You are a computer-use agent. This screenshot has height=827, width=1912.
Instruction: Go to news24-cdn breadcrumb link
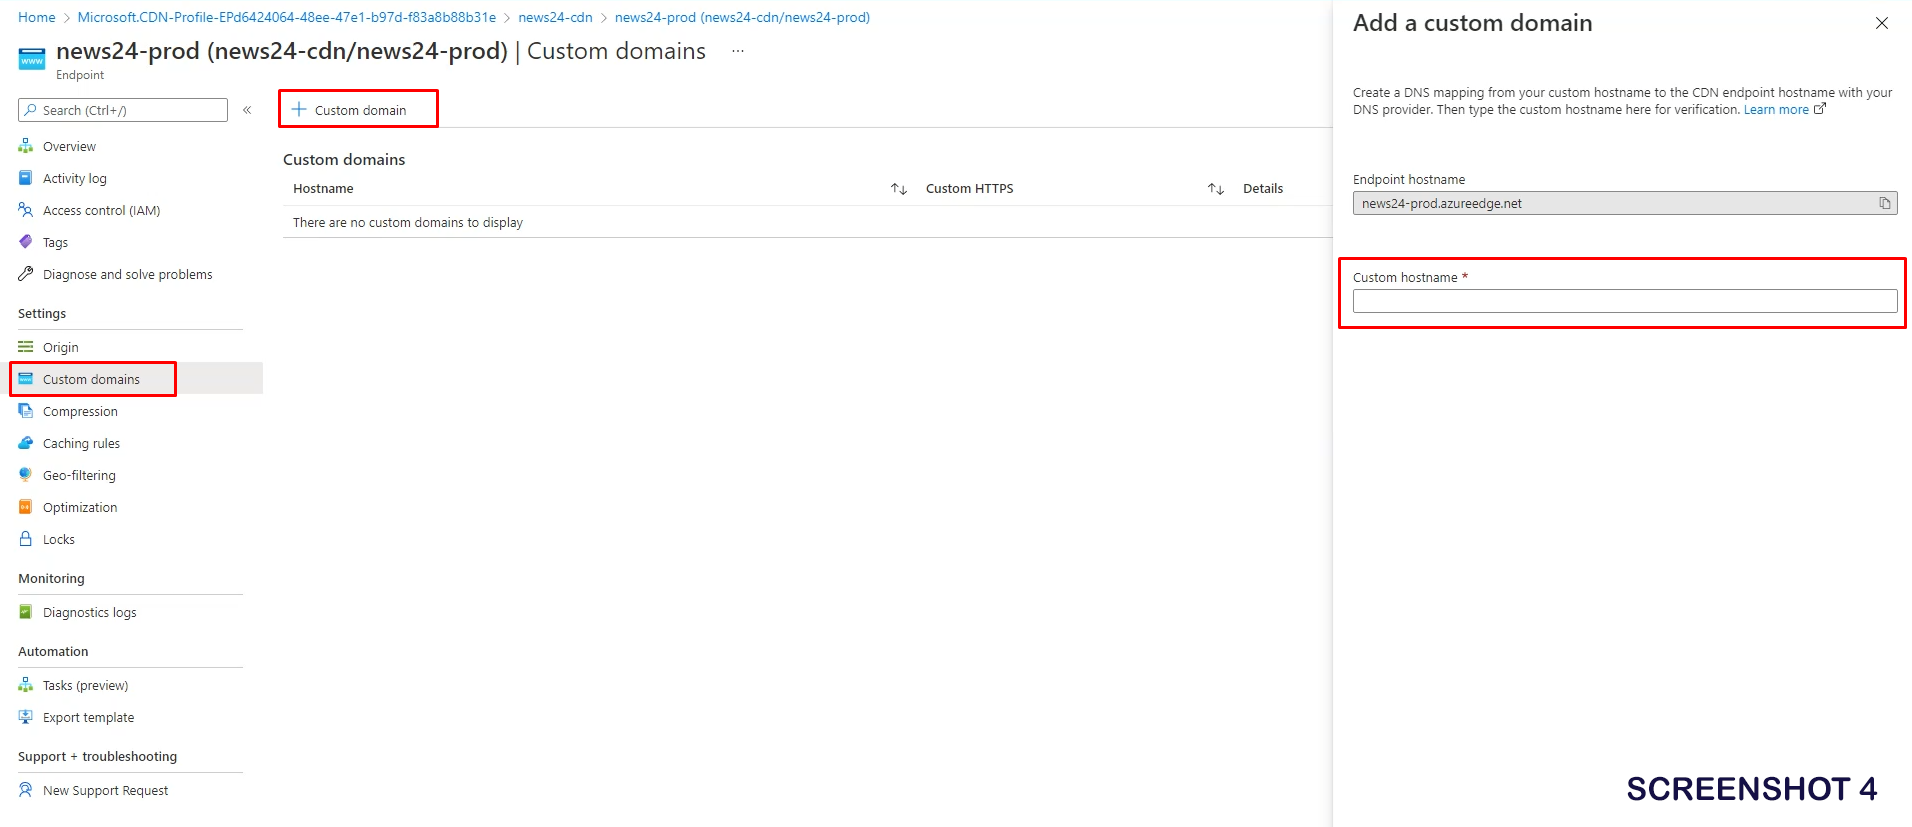(555, 17)
